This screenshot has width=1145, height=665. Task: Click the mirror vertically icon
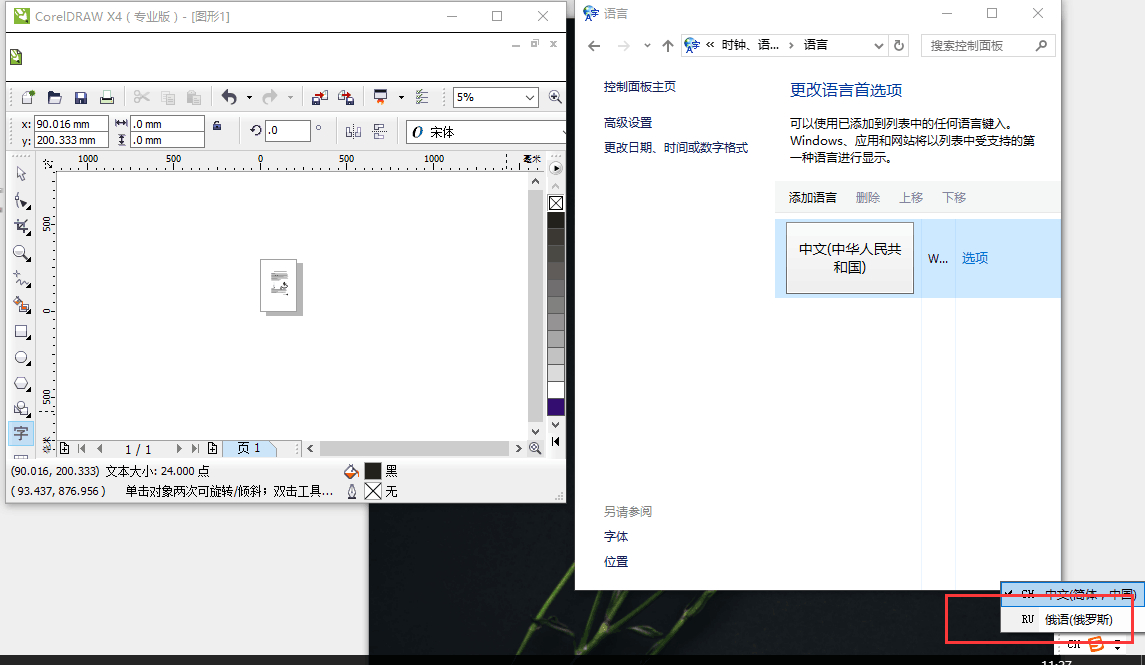coord(380,131)
